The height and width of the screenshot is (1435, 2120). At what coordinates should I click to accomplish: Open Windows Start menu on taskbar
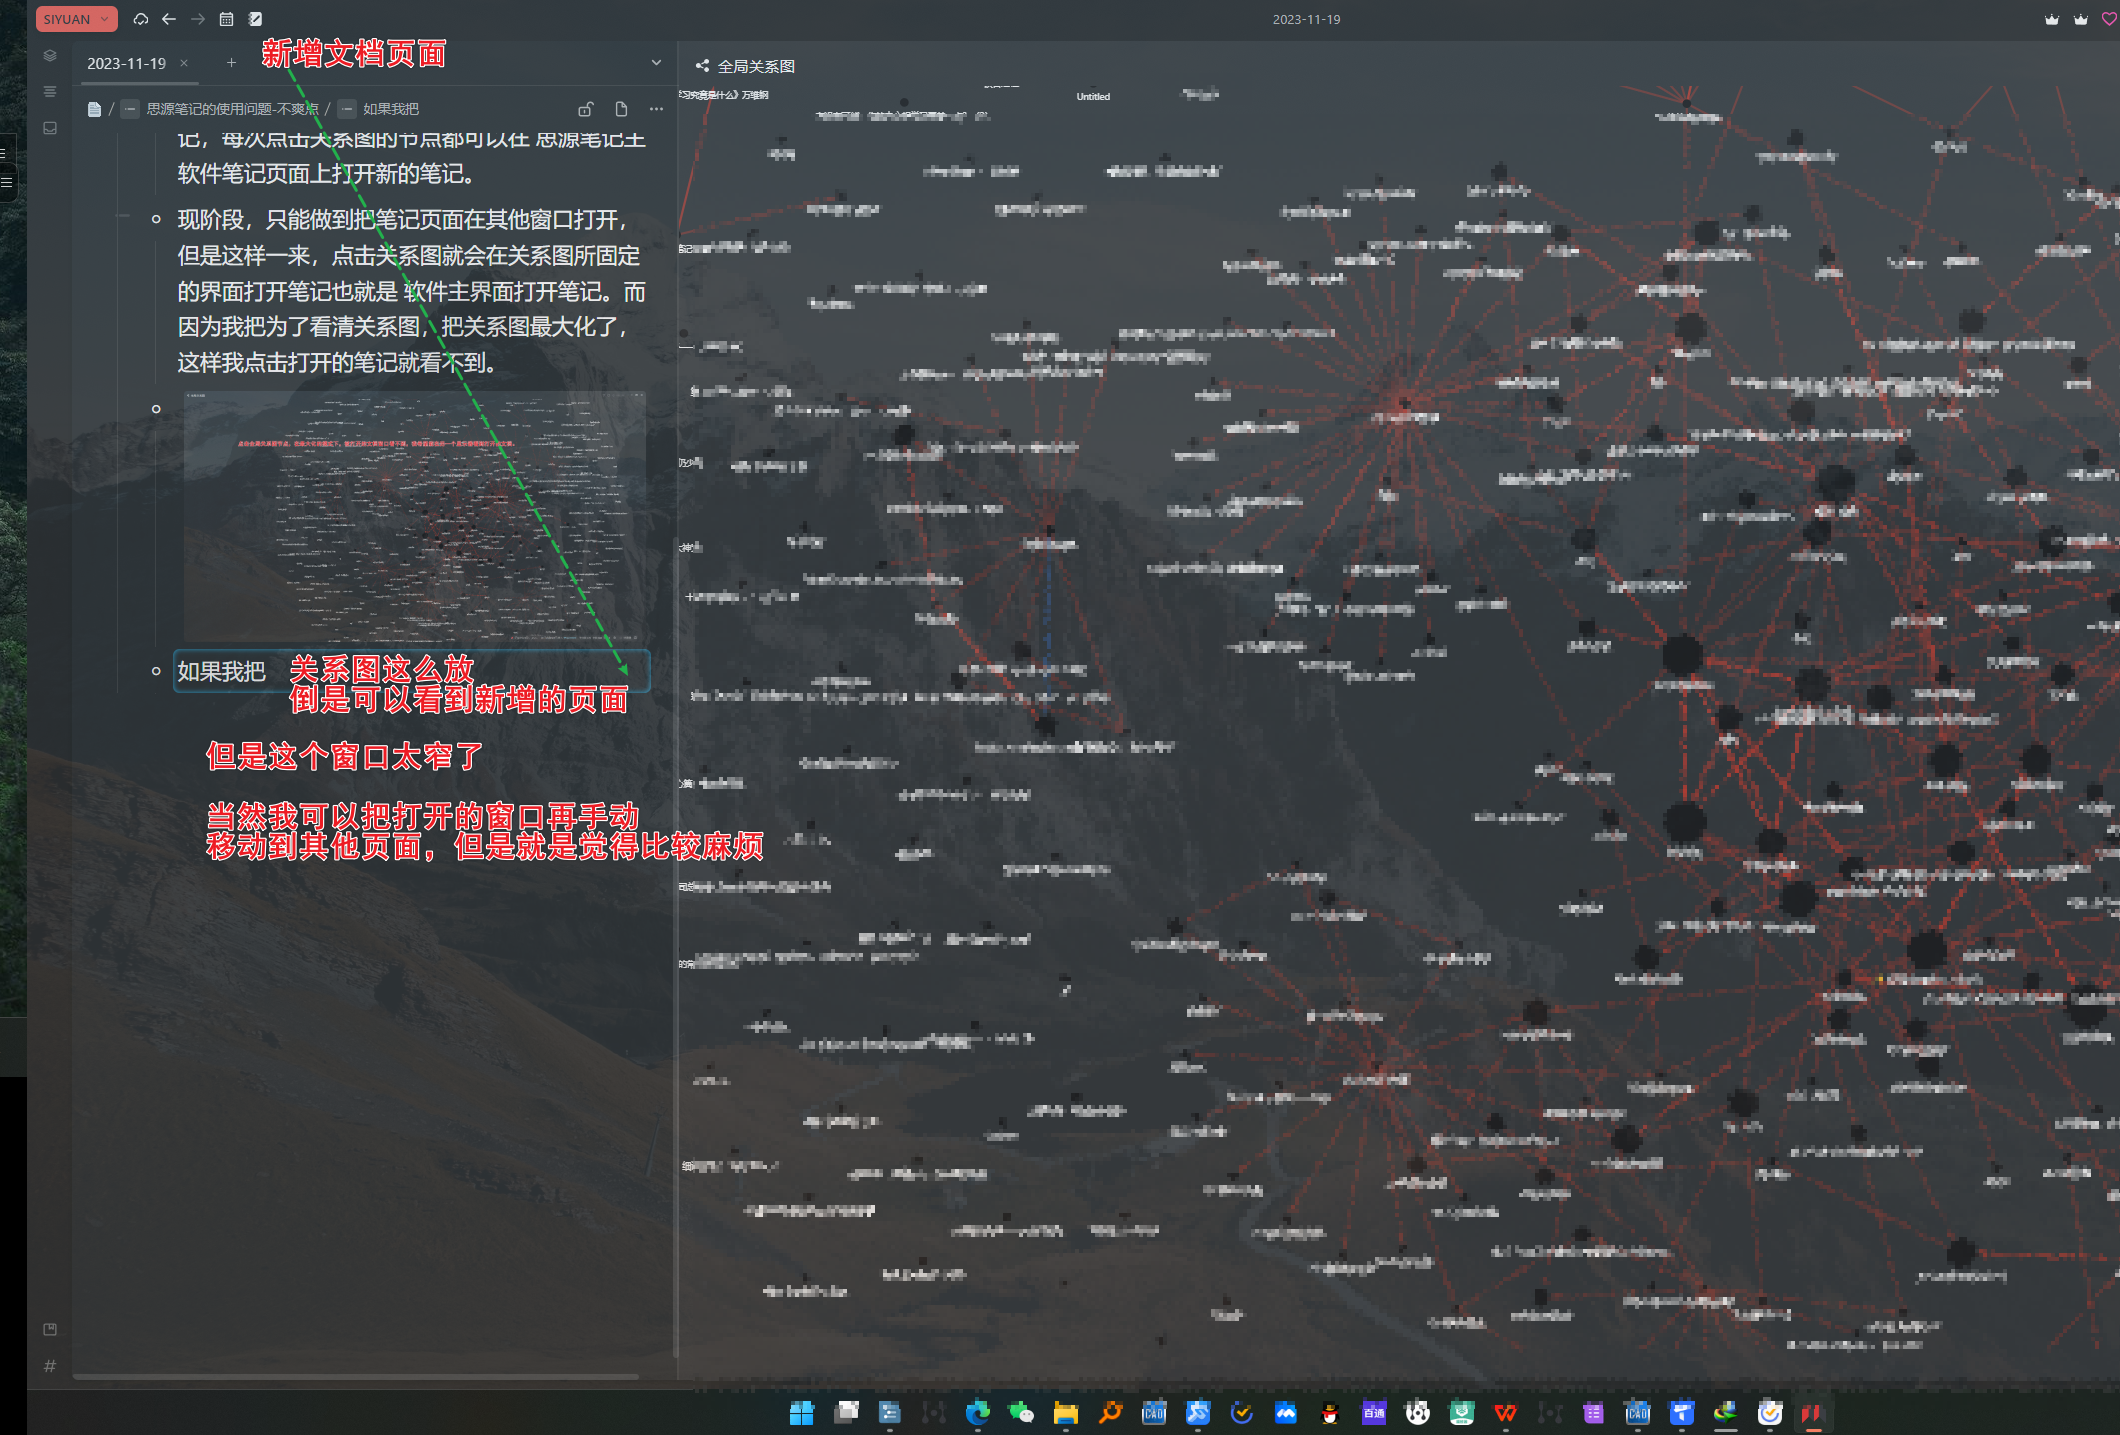pos(801,1413)
